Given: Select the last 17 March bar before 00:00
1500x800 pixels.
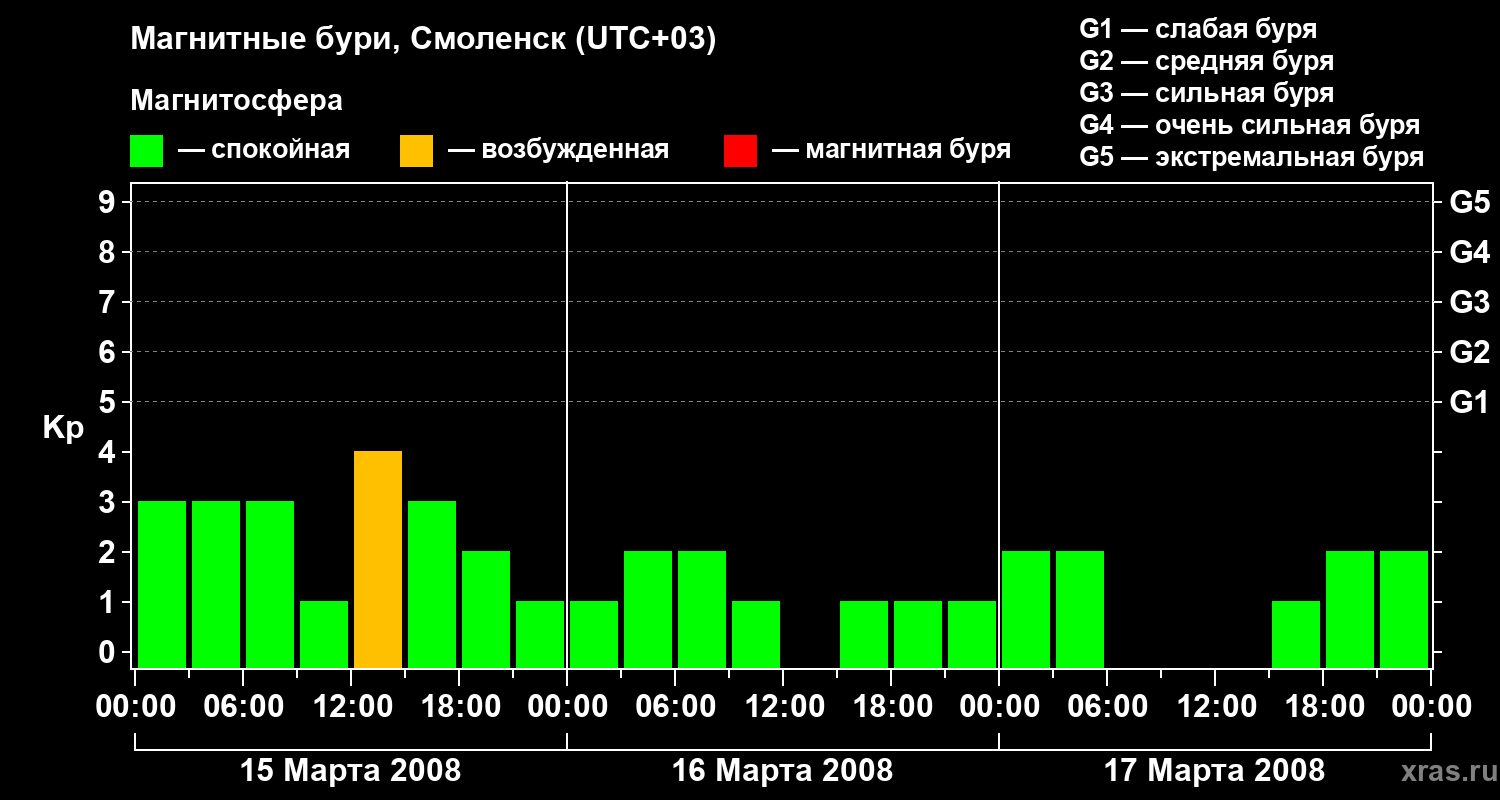Looking at the screenshot, I should 1404,609.
